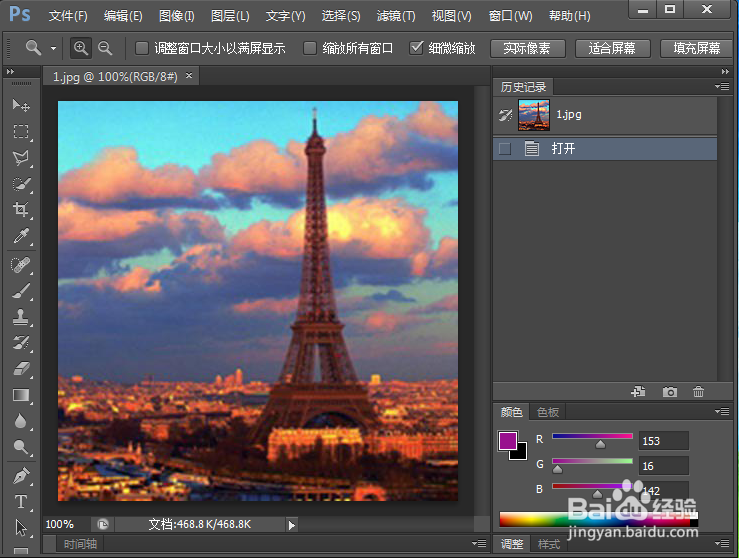The height and width of the screenshot is (558, 739).
Task: Select the Brush tool
Action: 21,291
